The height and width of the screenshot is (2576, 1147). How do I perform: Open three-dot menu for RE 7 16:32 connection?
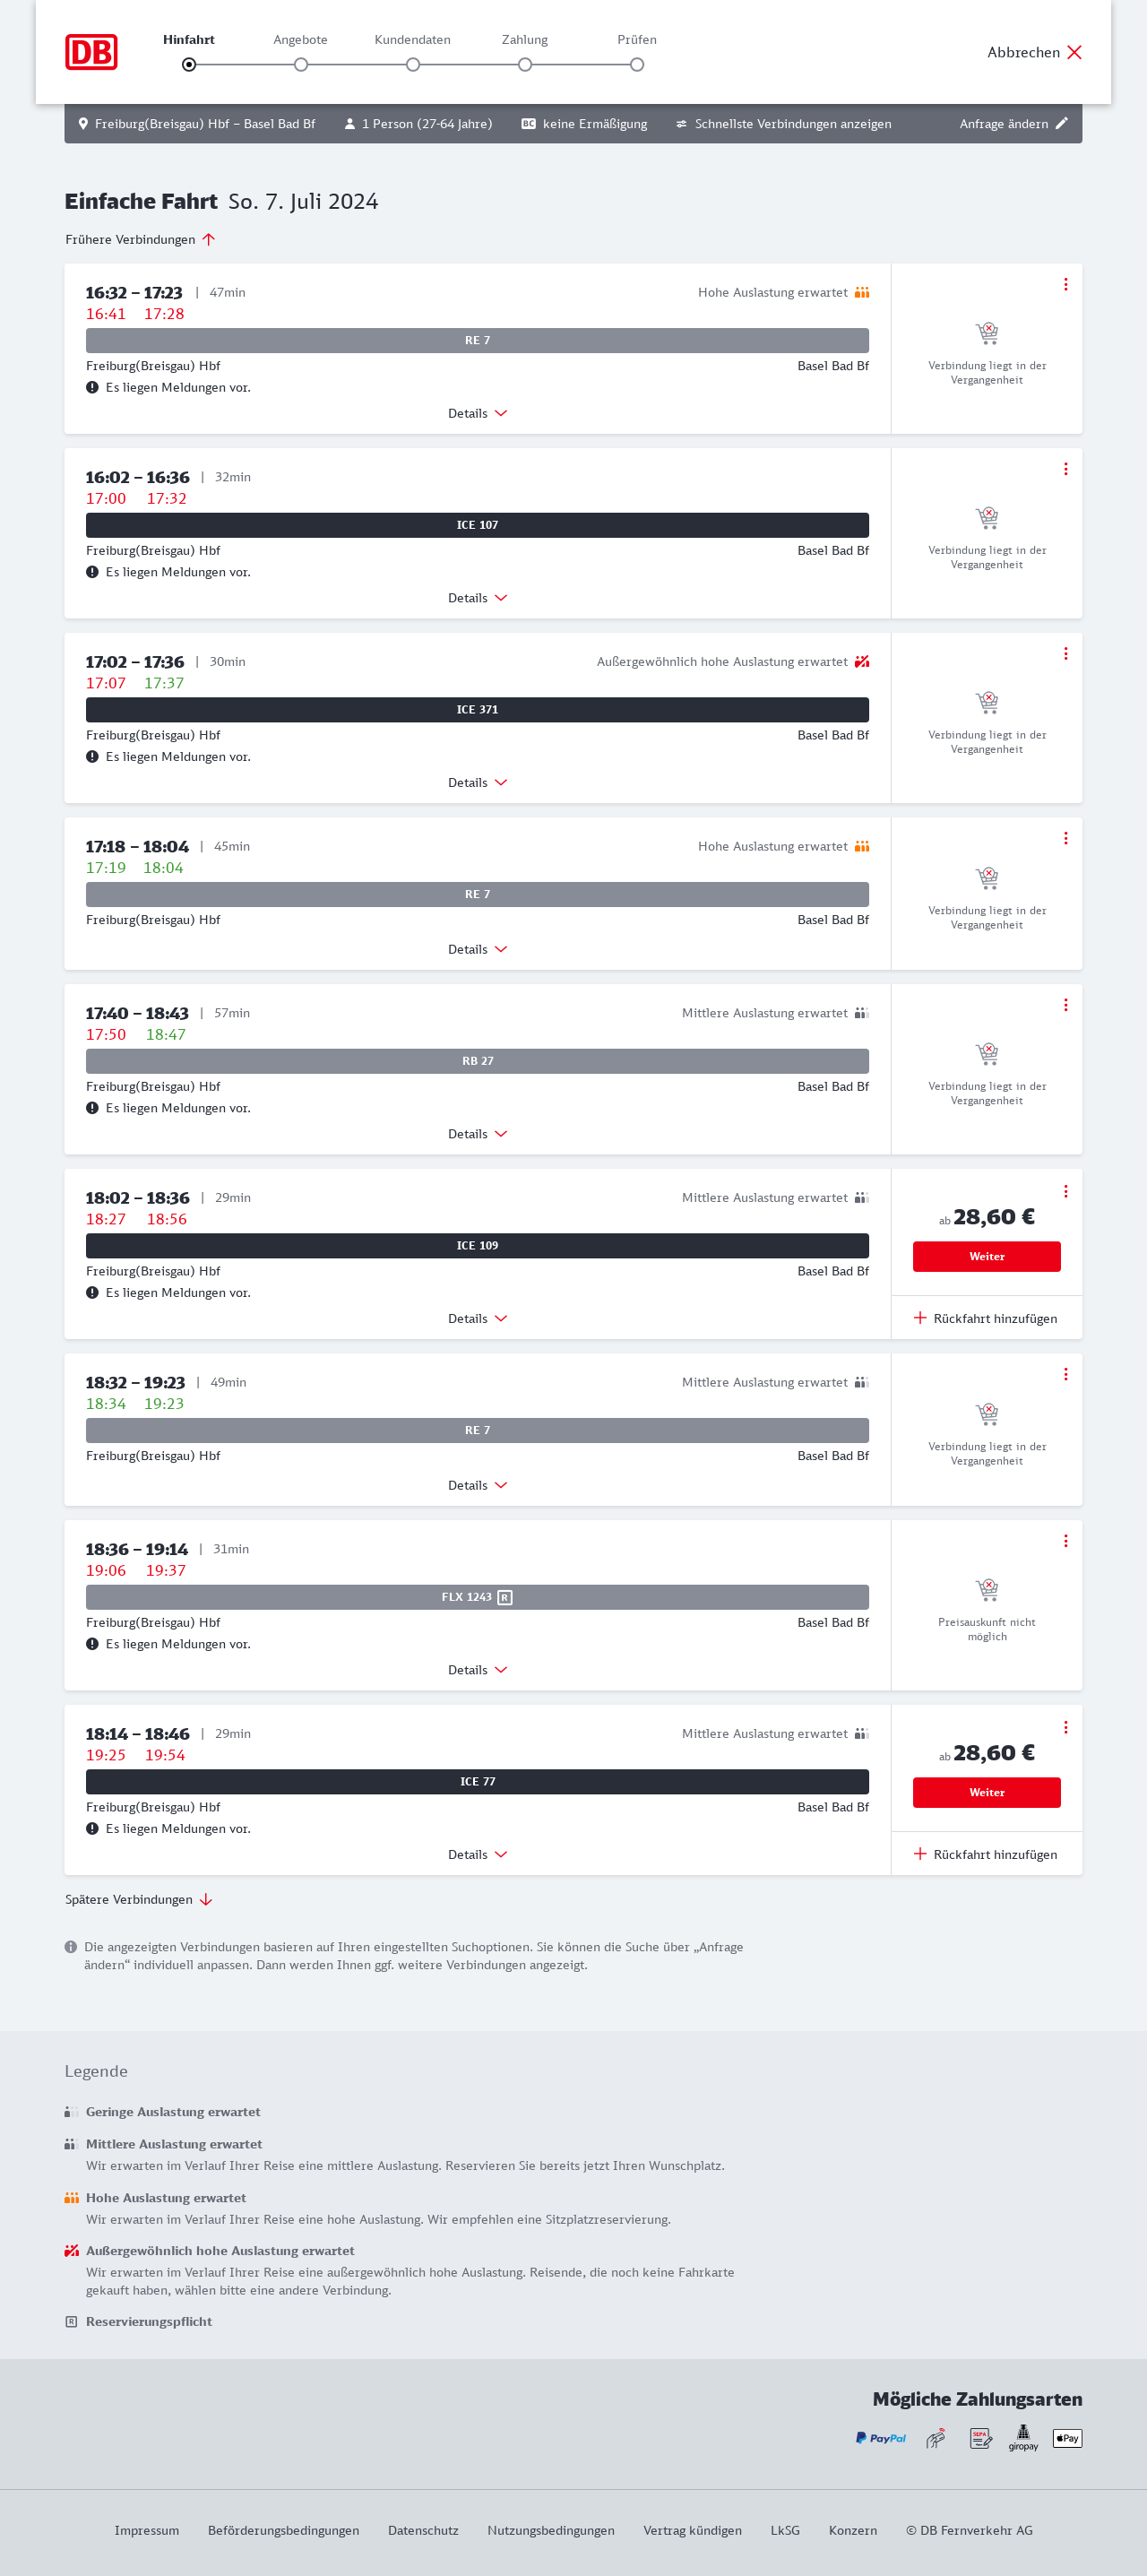point(1065,285)
